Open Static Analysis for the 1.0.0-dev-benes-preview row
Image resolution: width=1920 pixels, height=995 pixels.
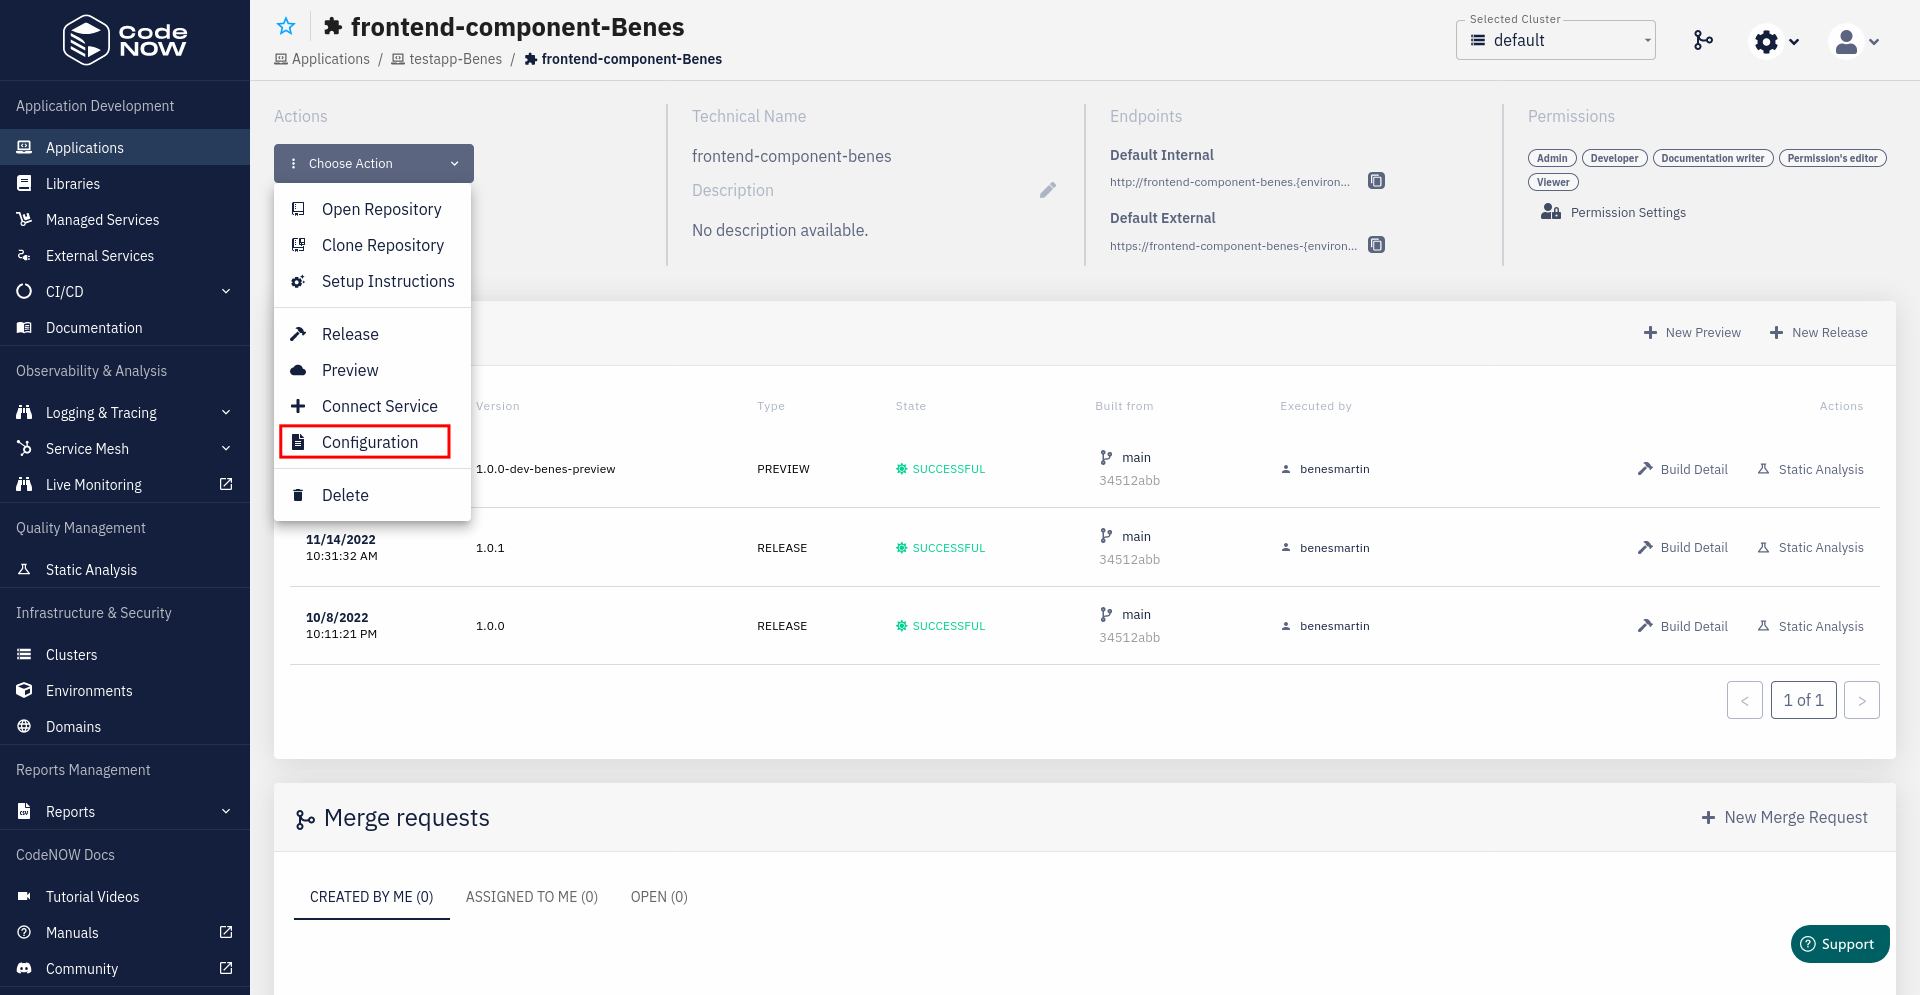[x=1810, y=469]
